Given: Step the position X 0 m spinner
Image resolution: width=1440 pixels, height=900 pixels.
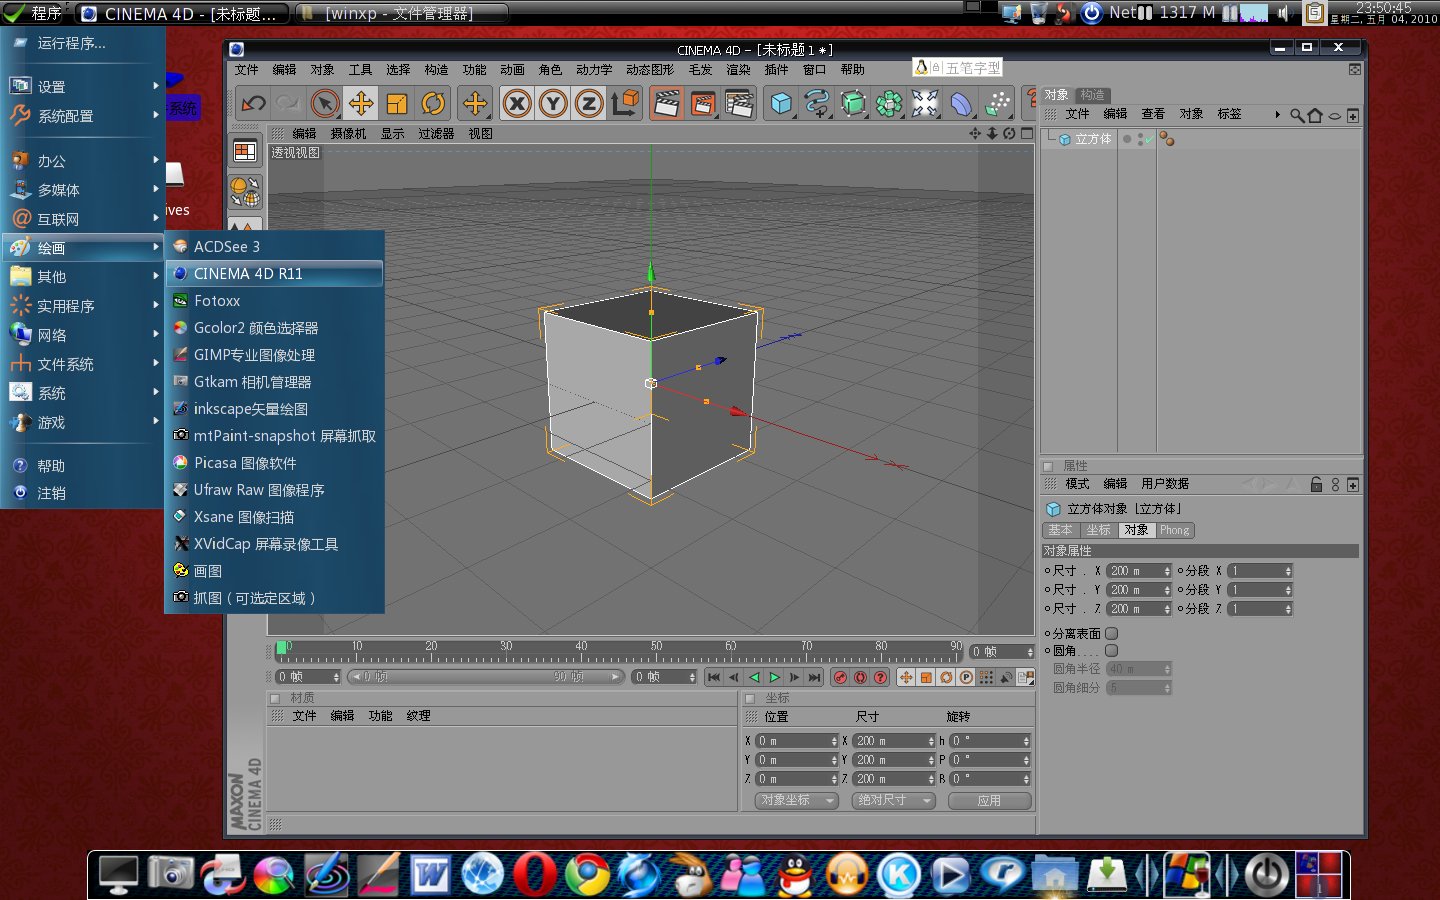Looking at the screenshot, I should (834, 741).
